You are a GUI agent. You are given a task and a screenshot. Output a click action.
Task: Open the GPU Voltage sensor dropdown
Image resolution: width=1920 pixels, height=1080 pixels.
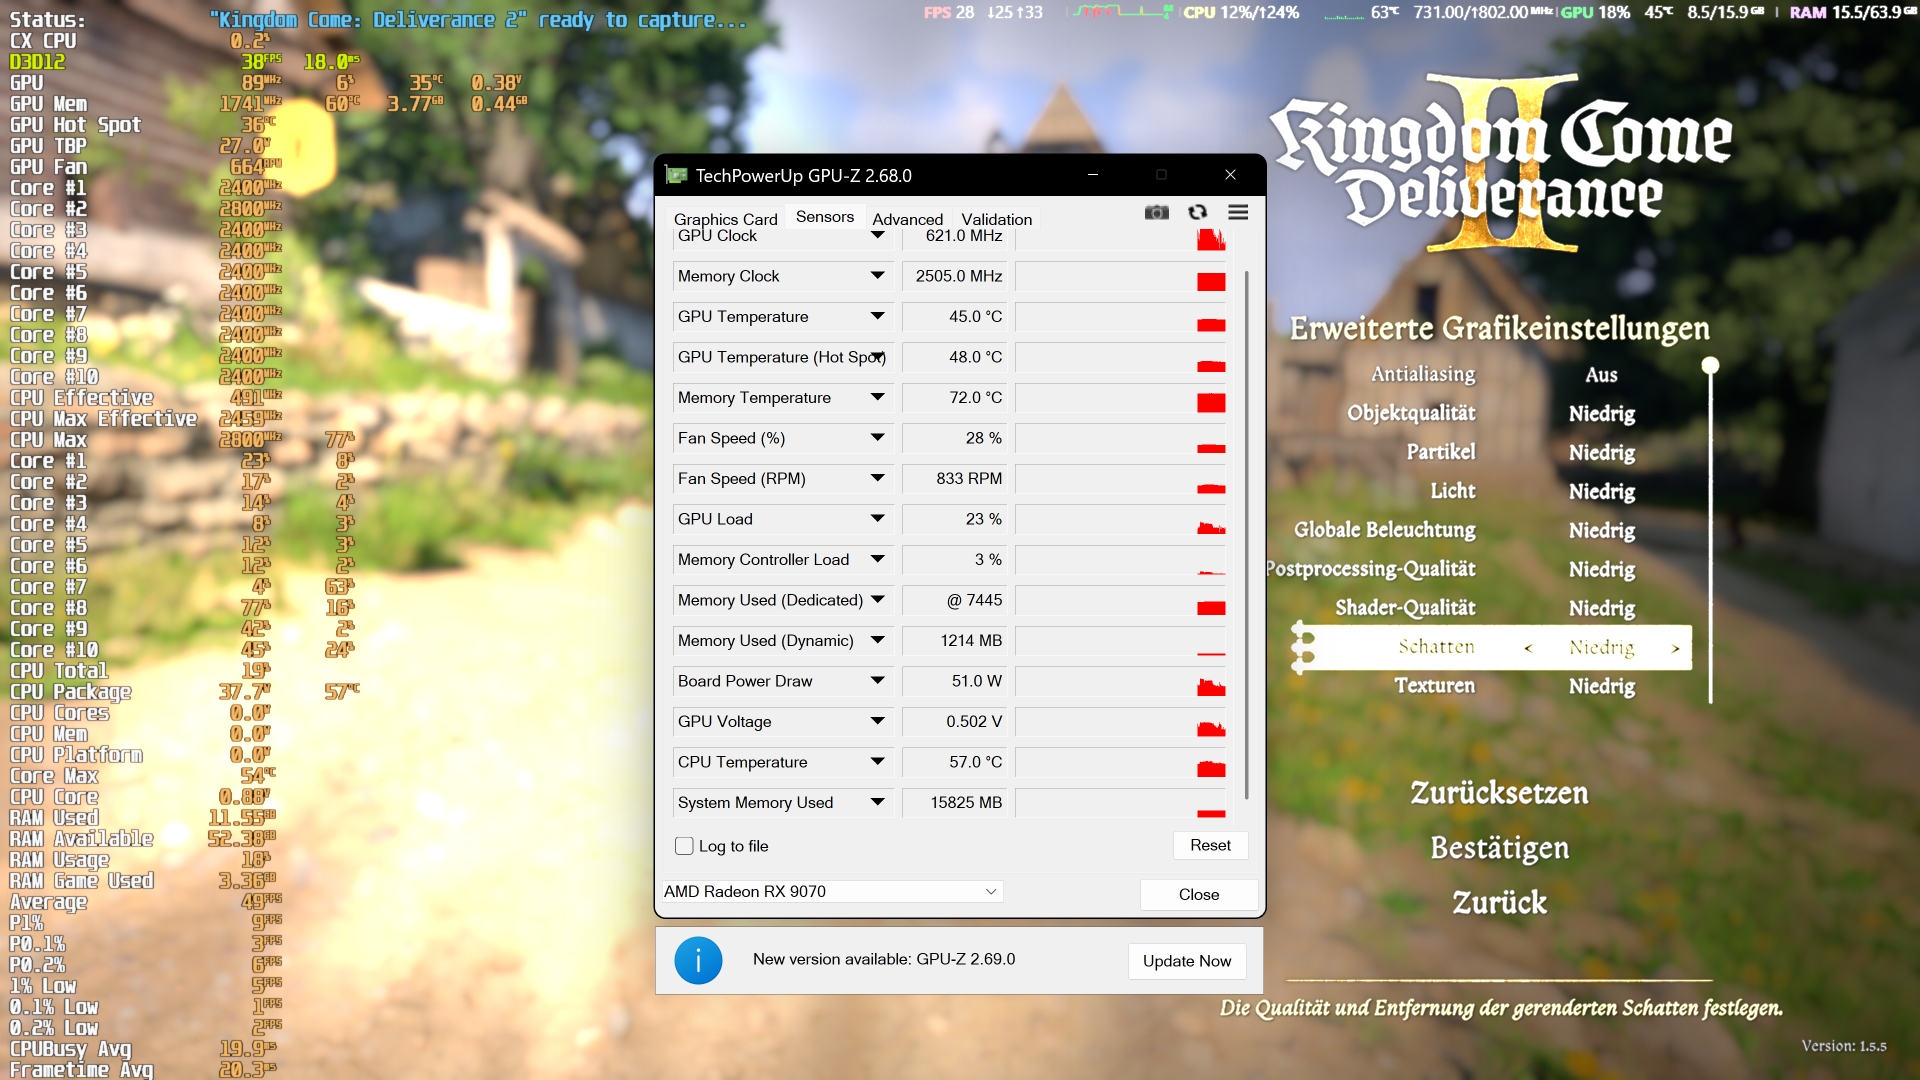tap(878, 721)
